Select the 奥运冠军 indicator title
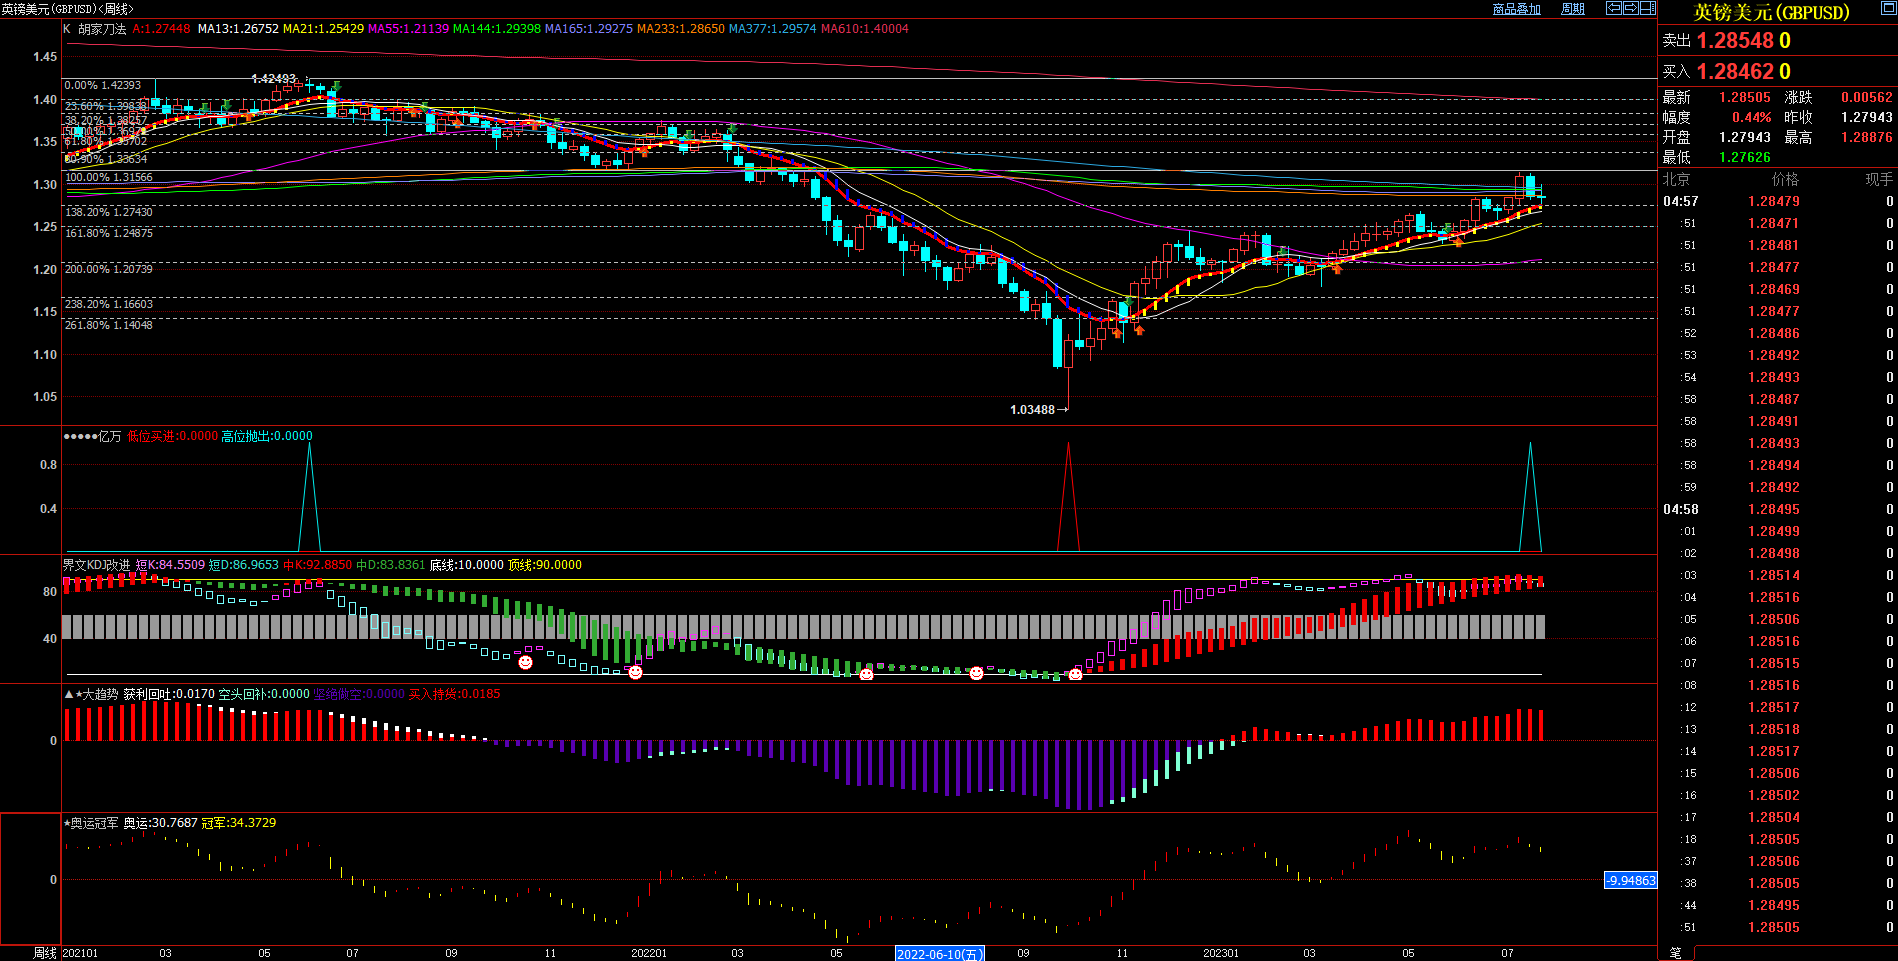This screenshot has width=1898, height=961. pos(94,823)
